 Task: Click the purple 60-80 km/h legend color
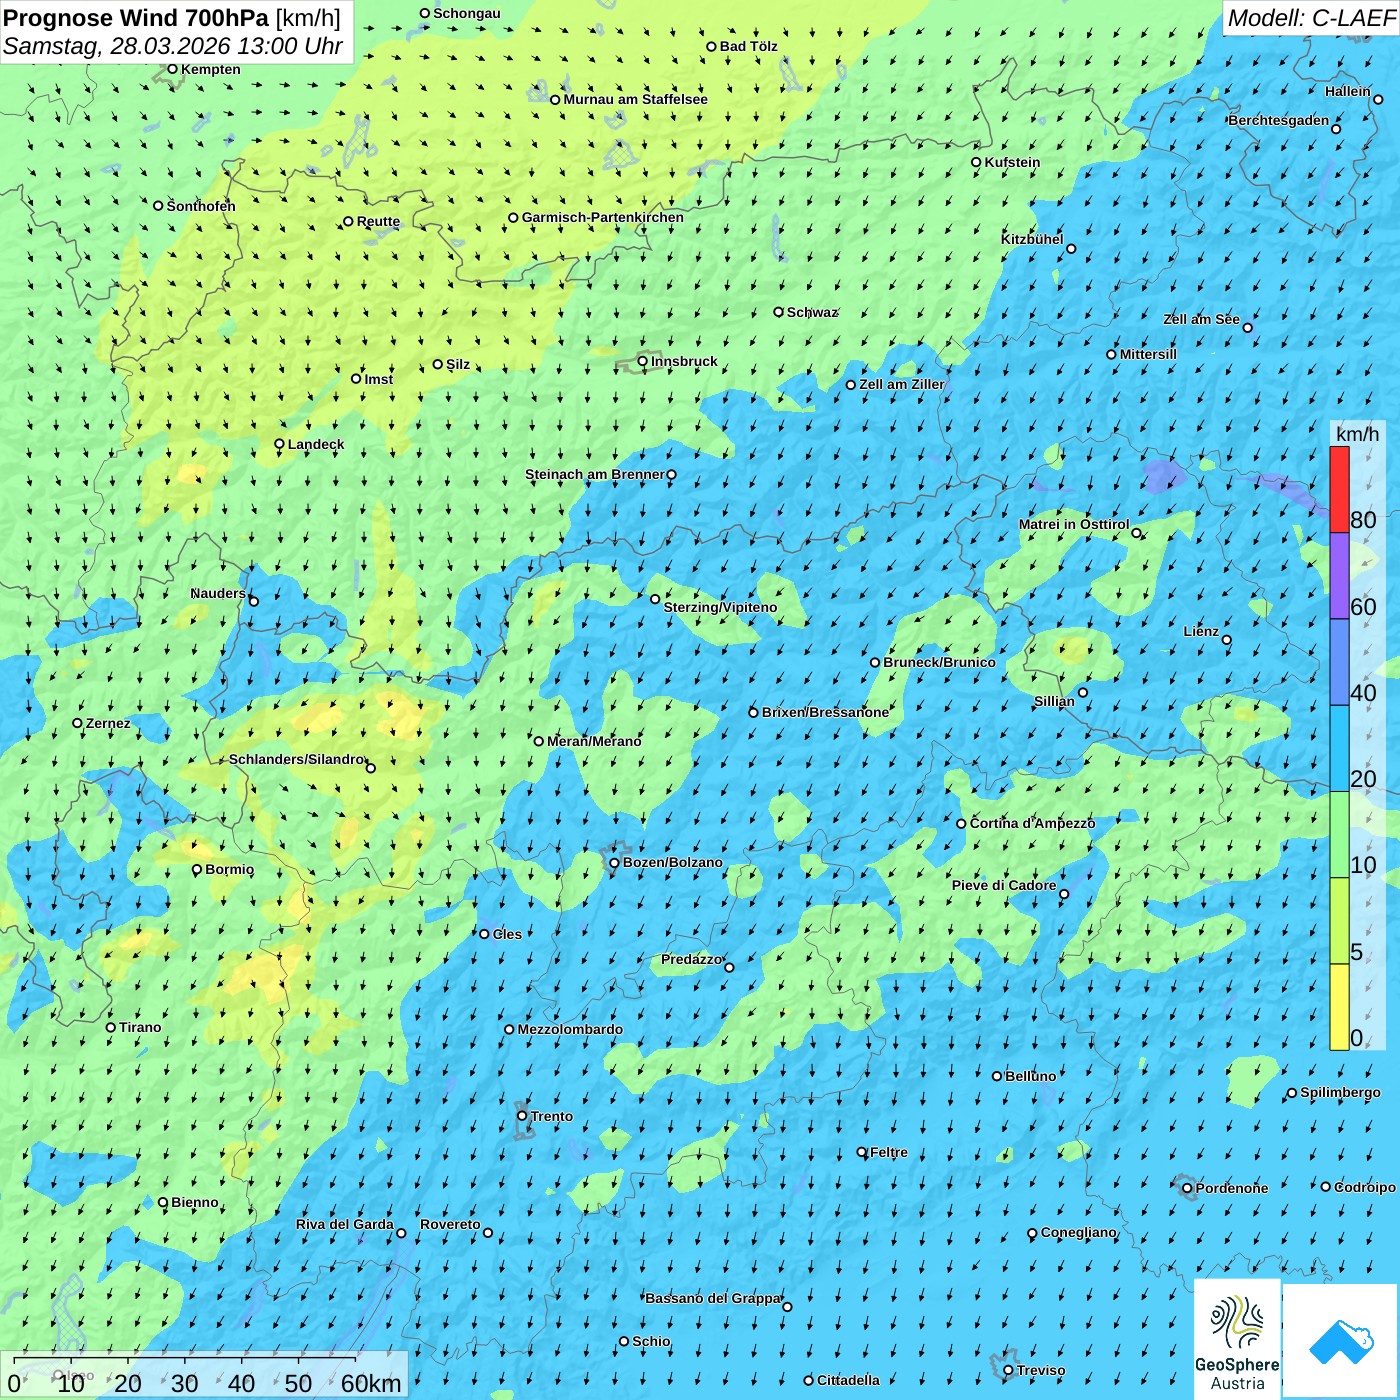pyautogui.click(x=1339, y=576)
